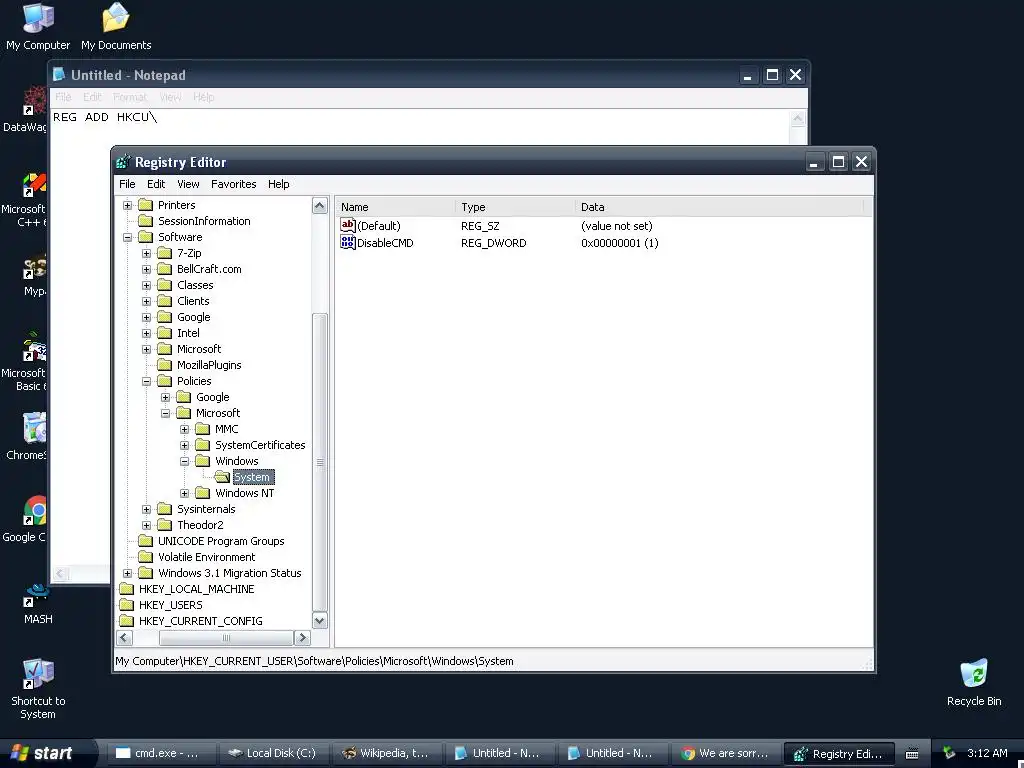This screenshot has width=1024, height=768.
Task: Click the keyboard icon in system tray
Action: (x=912, y=754)
